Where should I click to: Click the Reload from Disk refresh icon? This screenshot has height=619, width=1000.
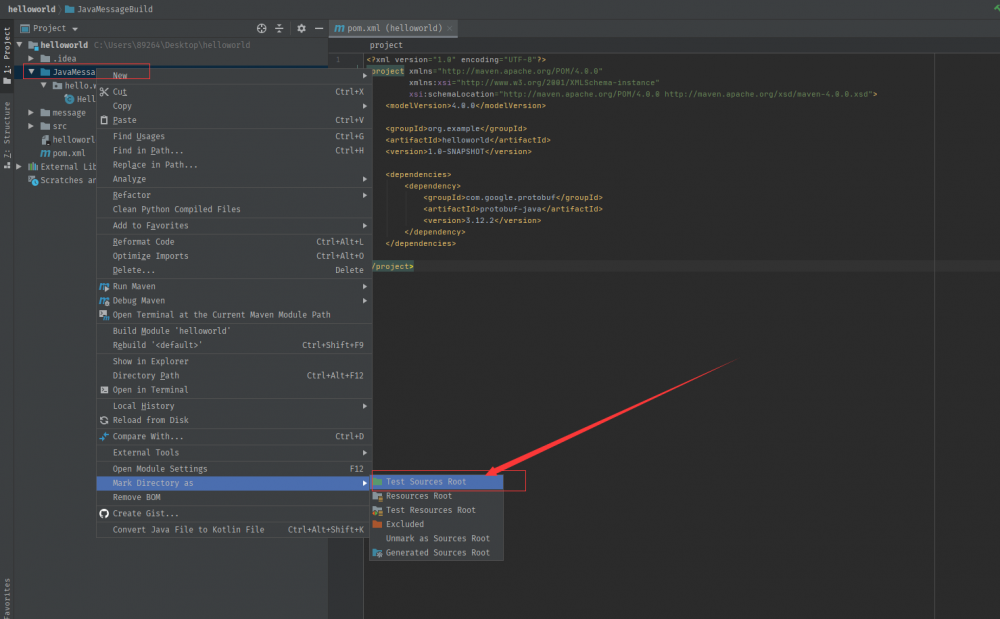[x=104, y=420]
